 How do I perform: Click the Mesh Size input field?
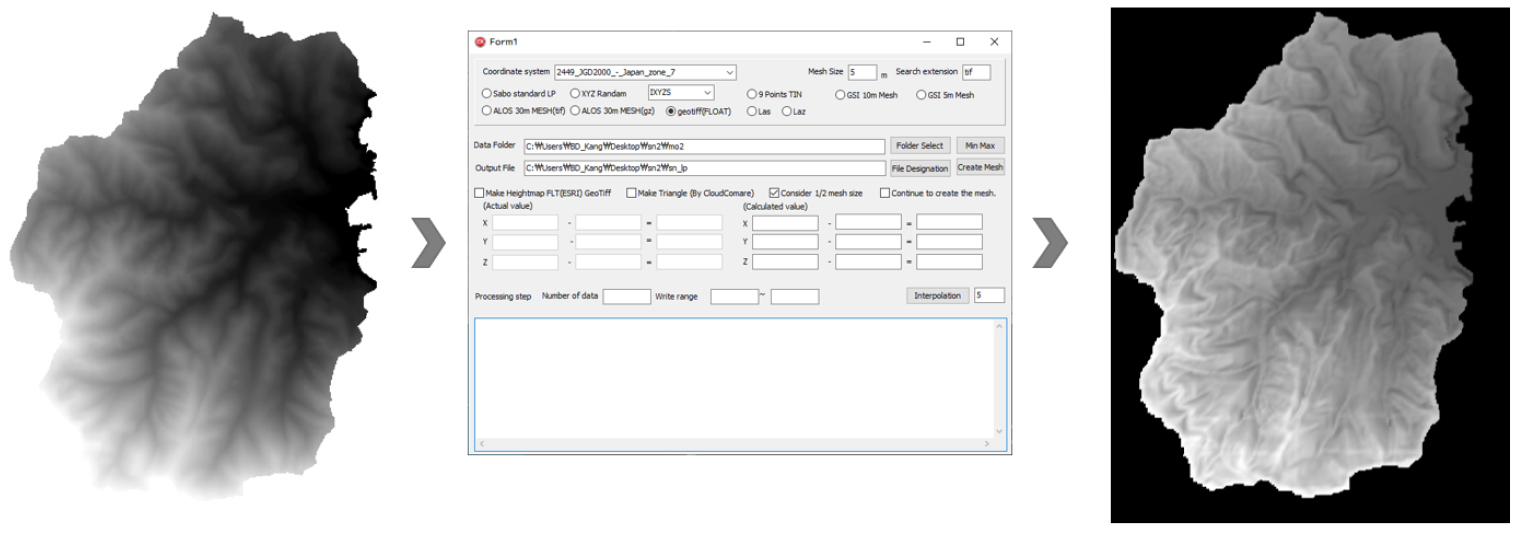tap(861, 73)
